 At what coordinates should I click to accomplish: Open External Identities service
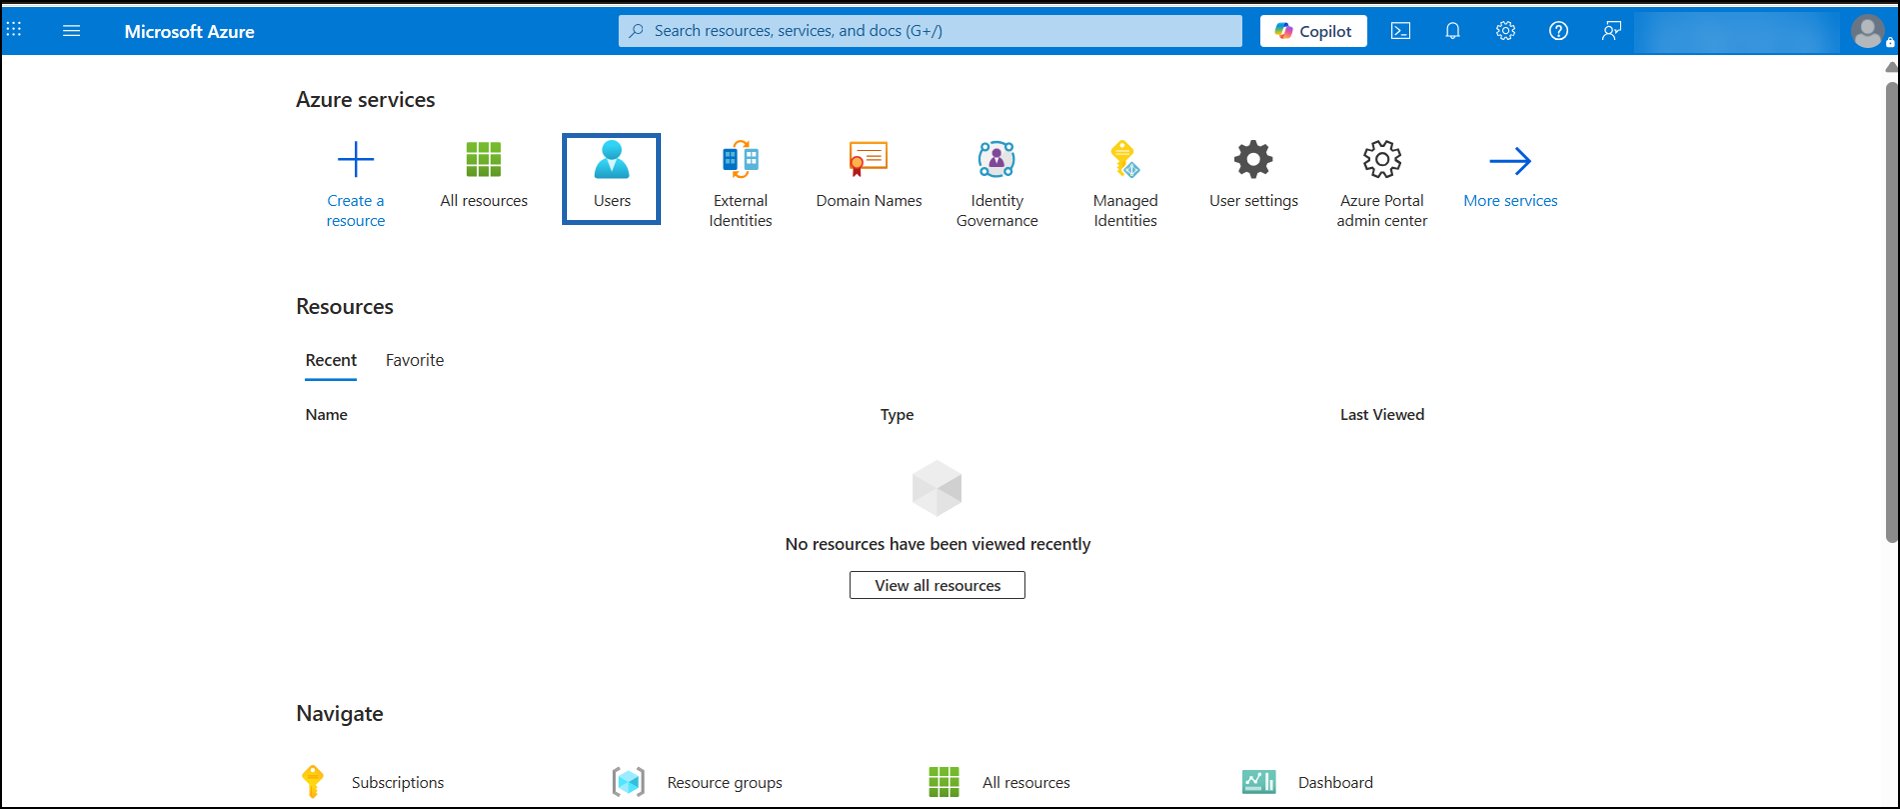(x=741, y=160)
